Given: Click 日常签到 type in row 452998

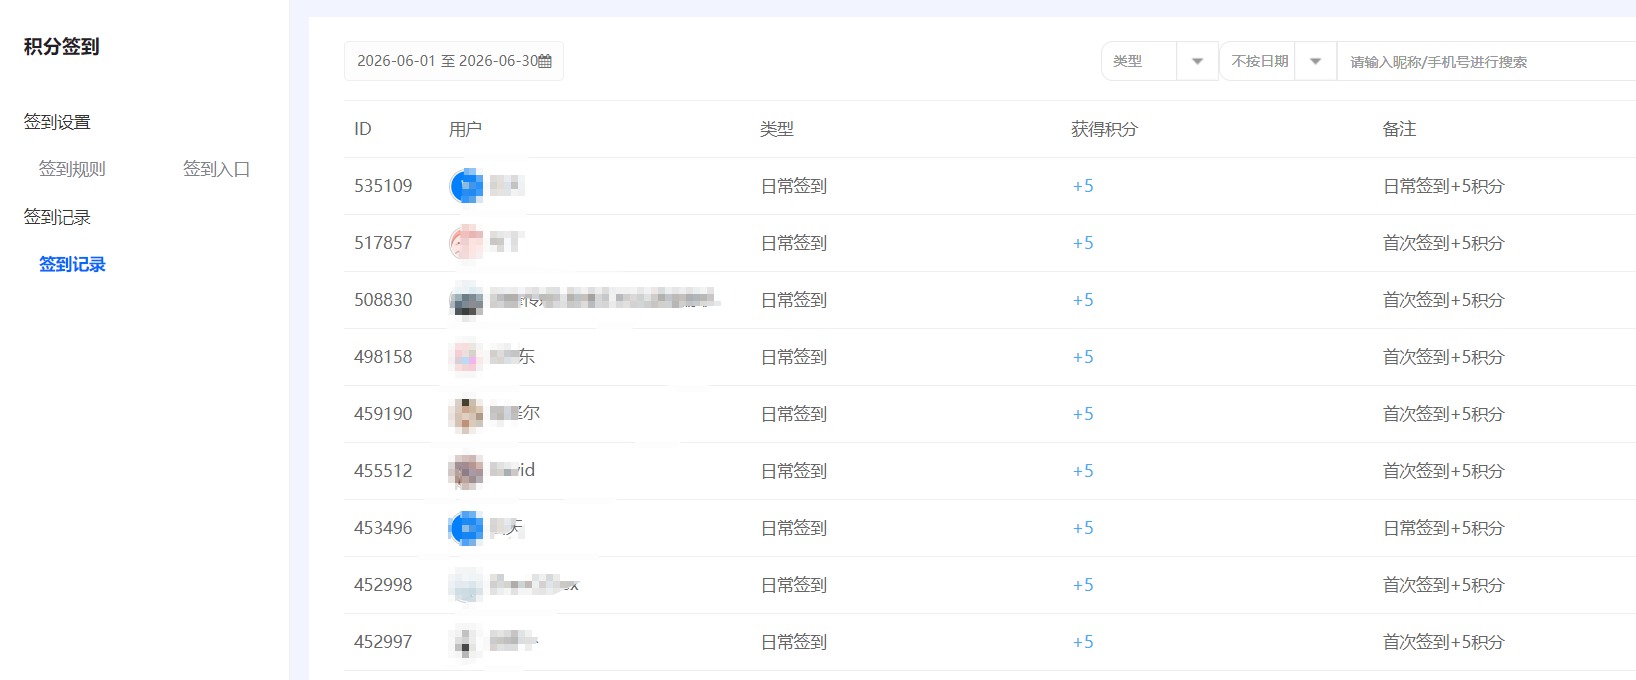Looking at the screenshot, I should pyautogui.click(x=794, y=585).
